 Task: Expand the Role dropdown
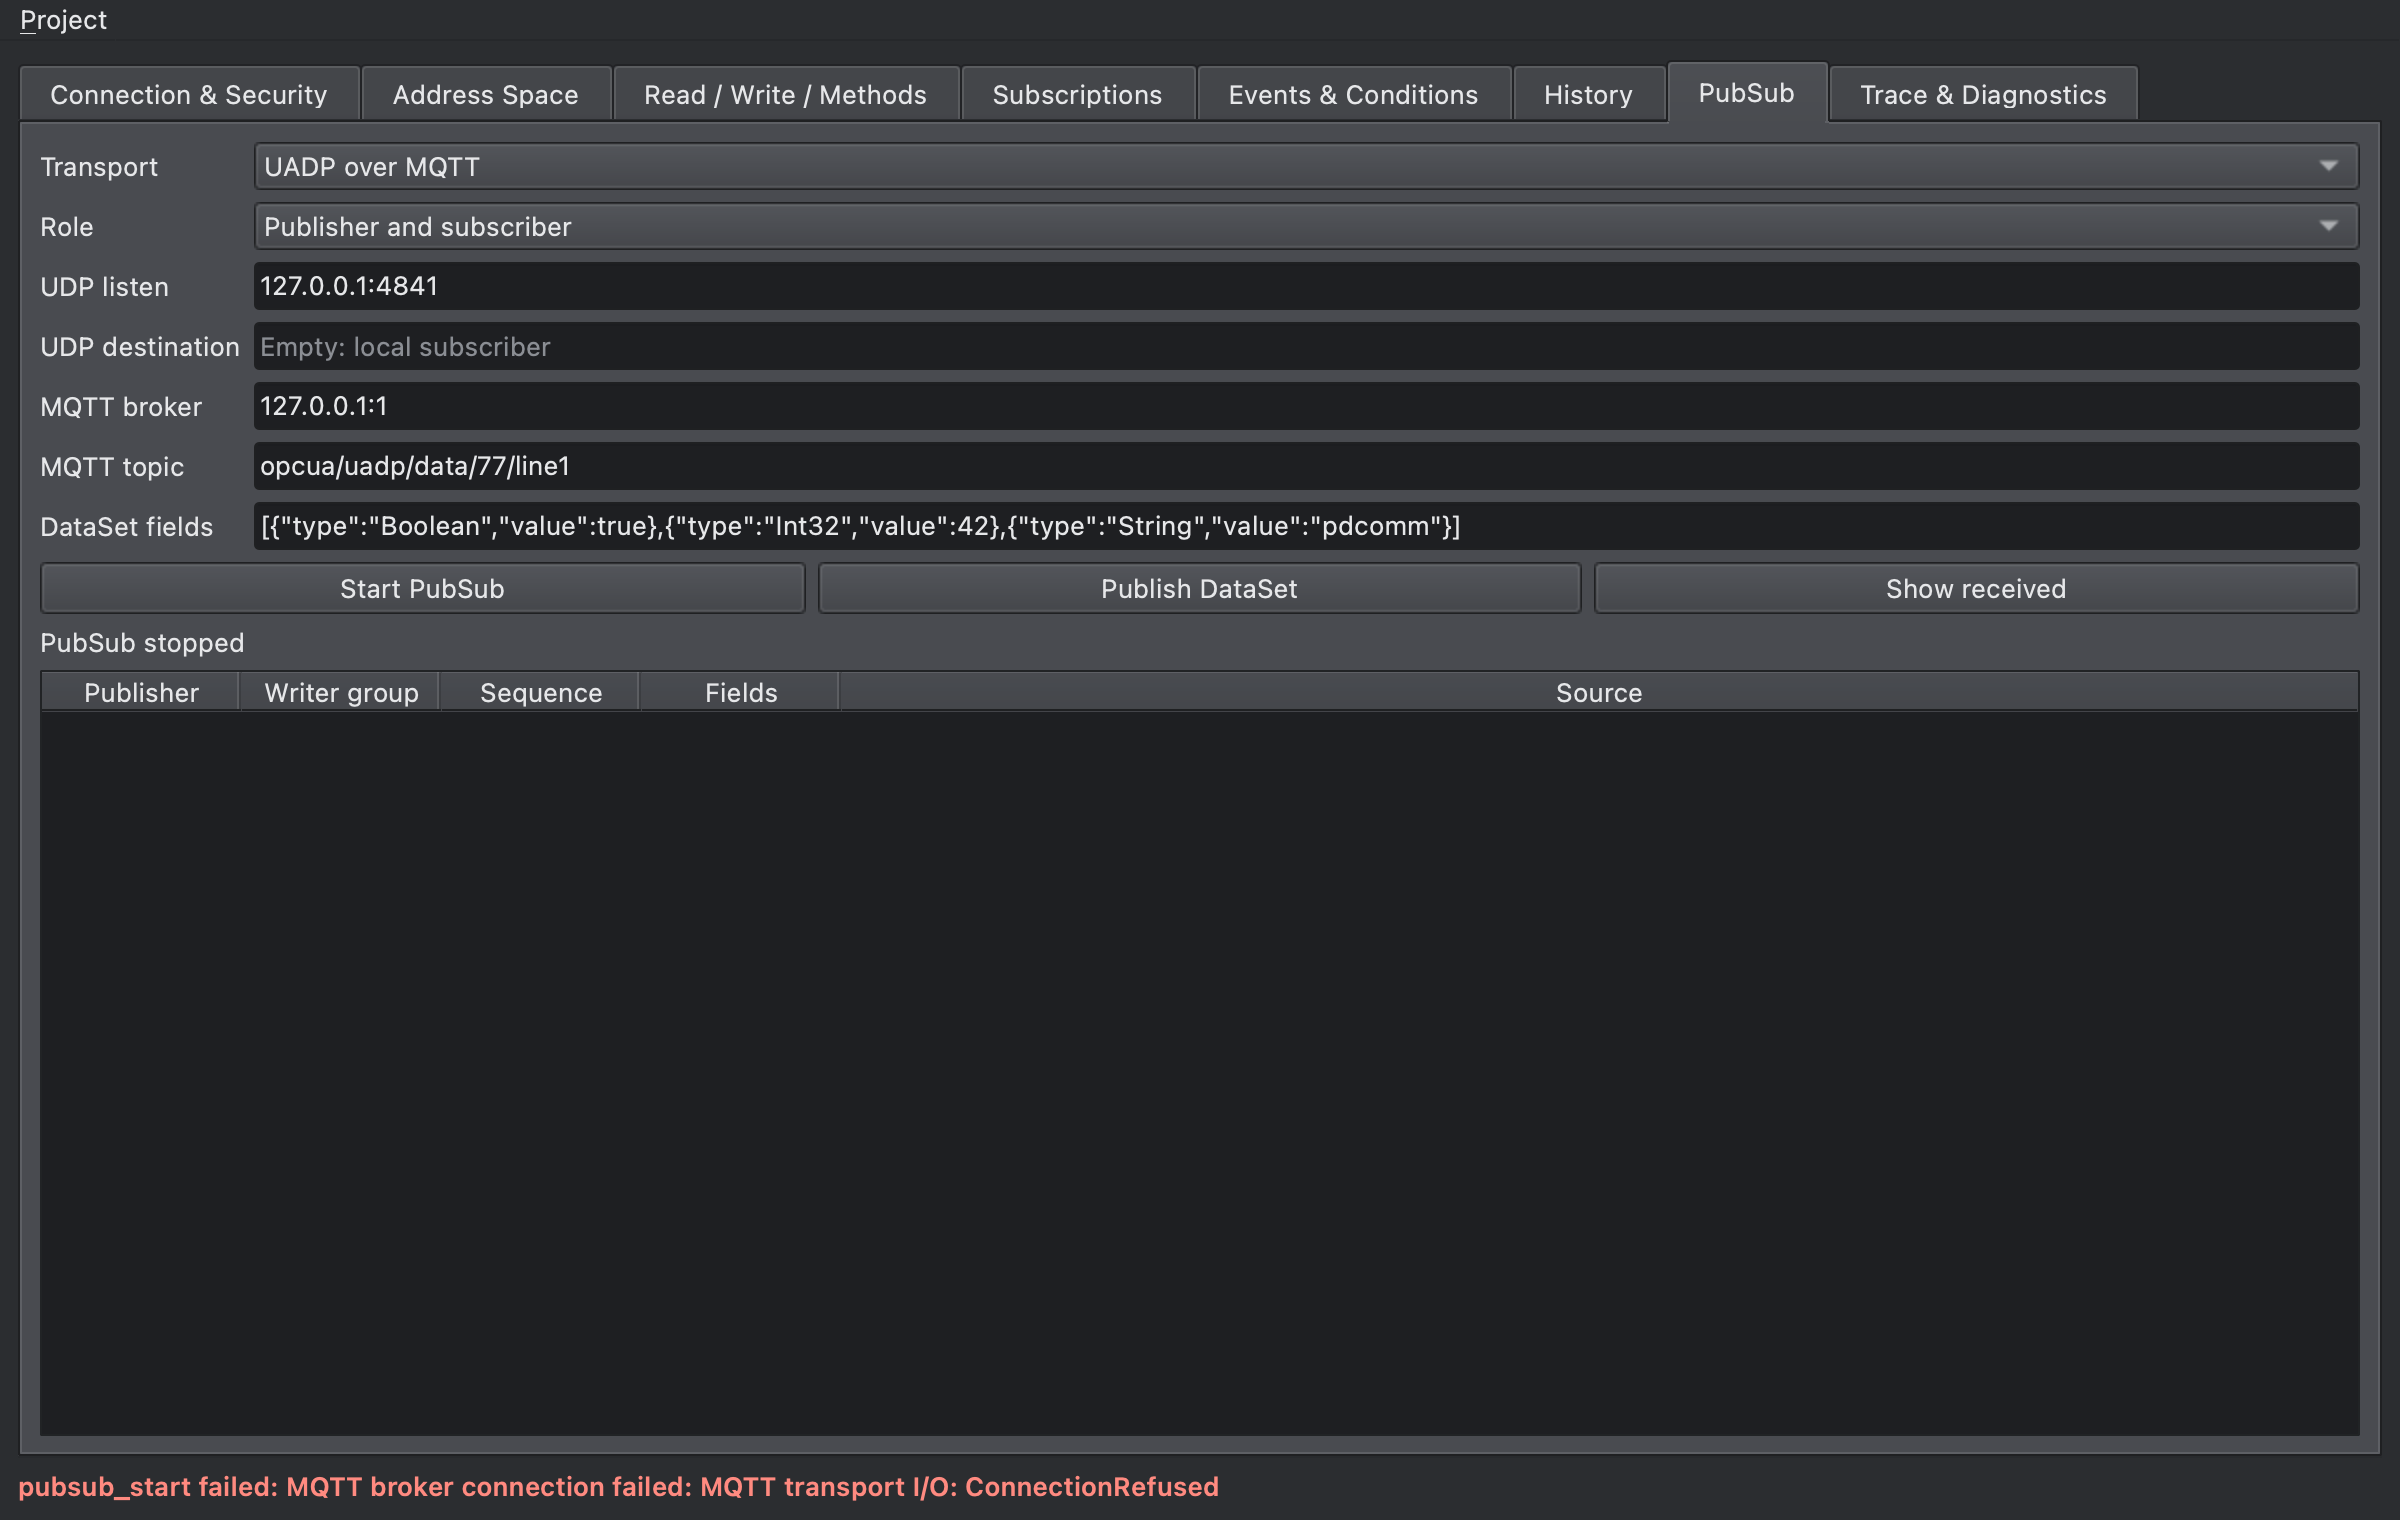click(1306, 227)
